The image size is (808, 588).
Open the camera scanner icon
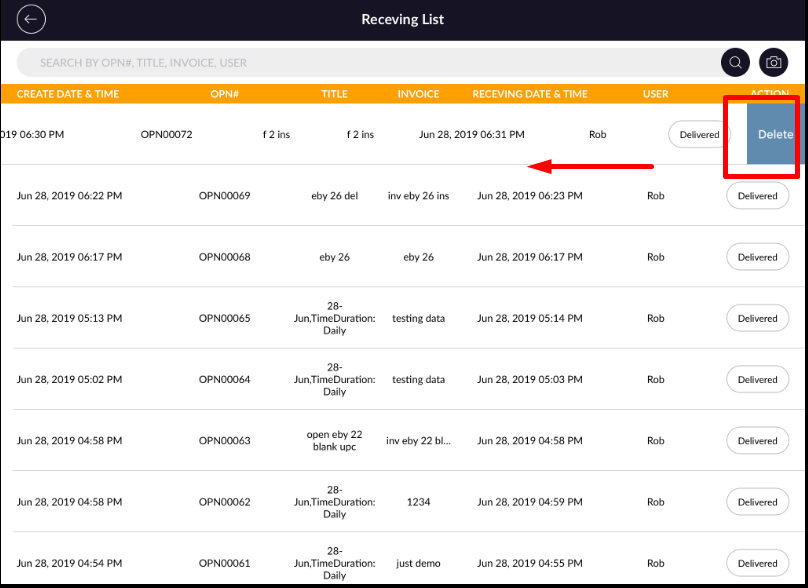[773, 62]
